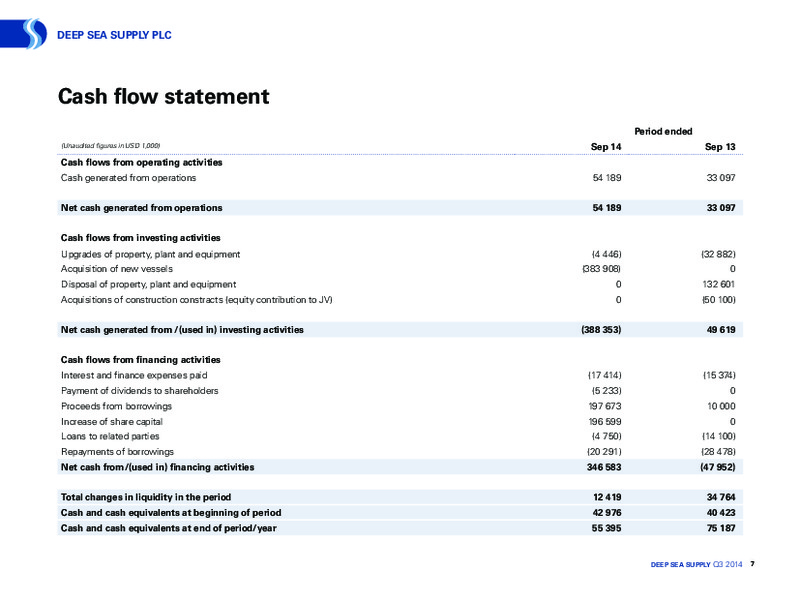This screenshot has height=600, width=800.
Task: Click Cash flows from investing activities heading
Action: point(140,238)
